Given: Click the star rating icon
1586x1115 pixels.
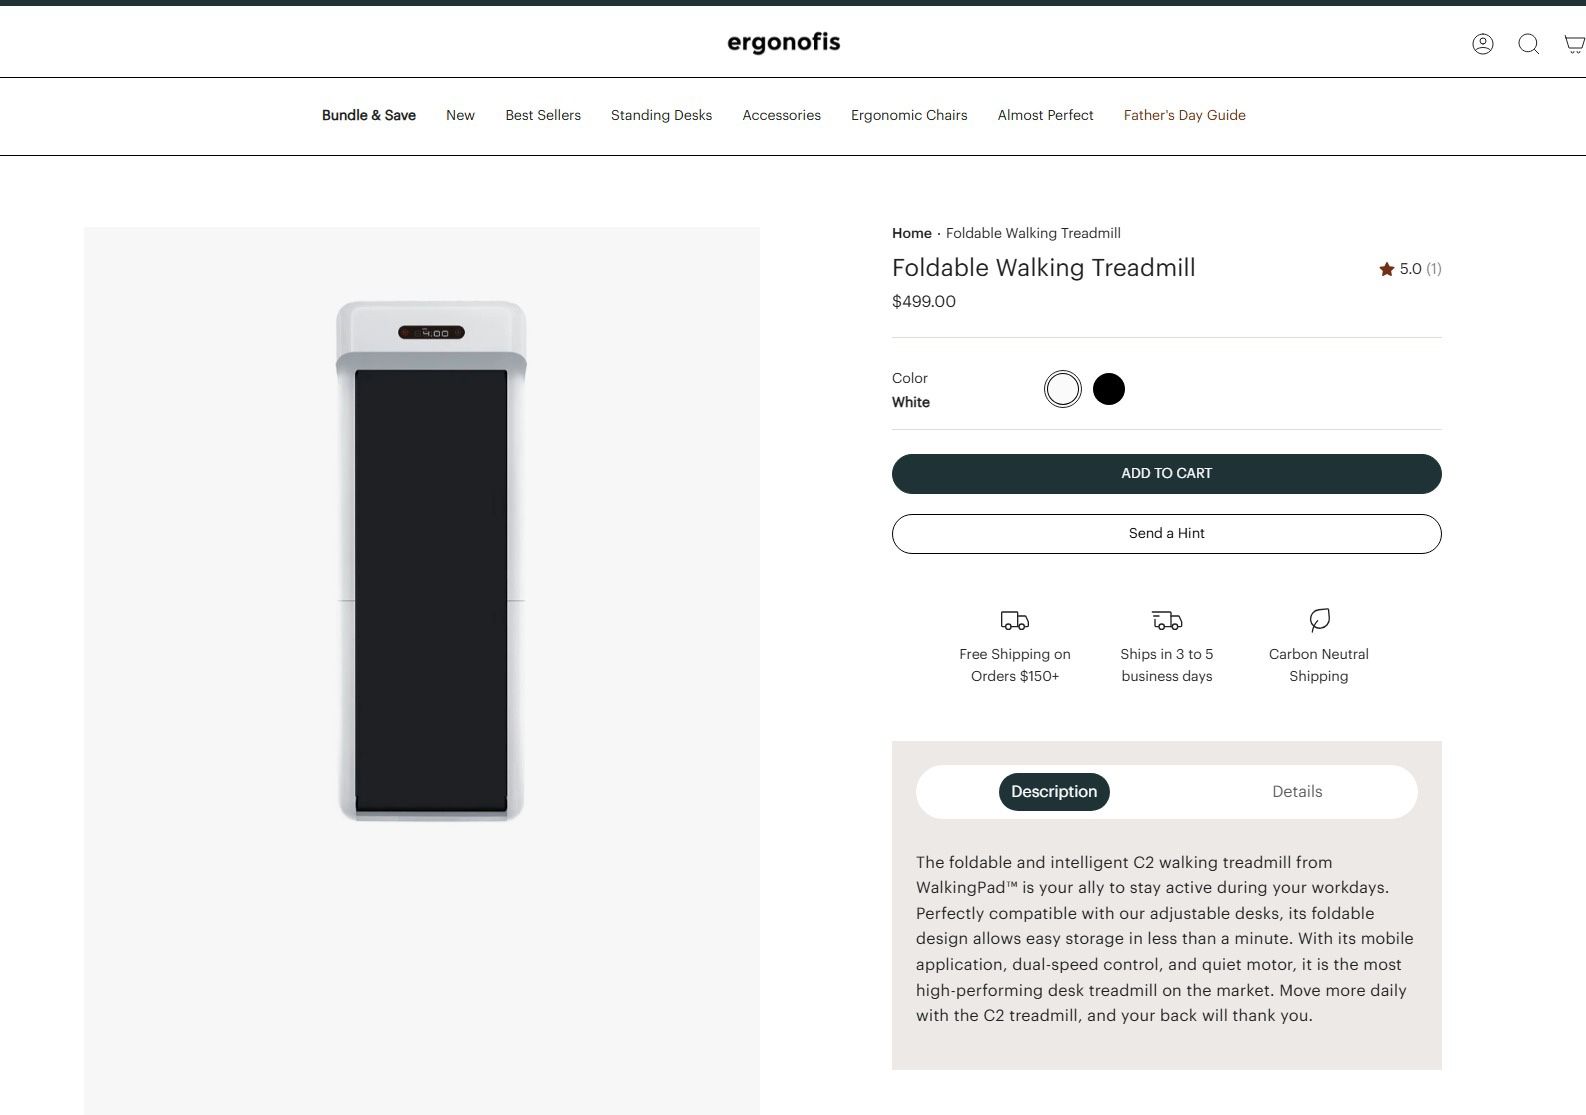Looking at the screenshot, I should tap(1386, 269).
